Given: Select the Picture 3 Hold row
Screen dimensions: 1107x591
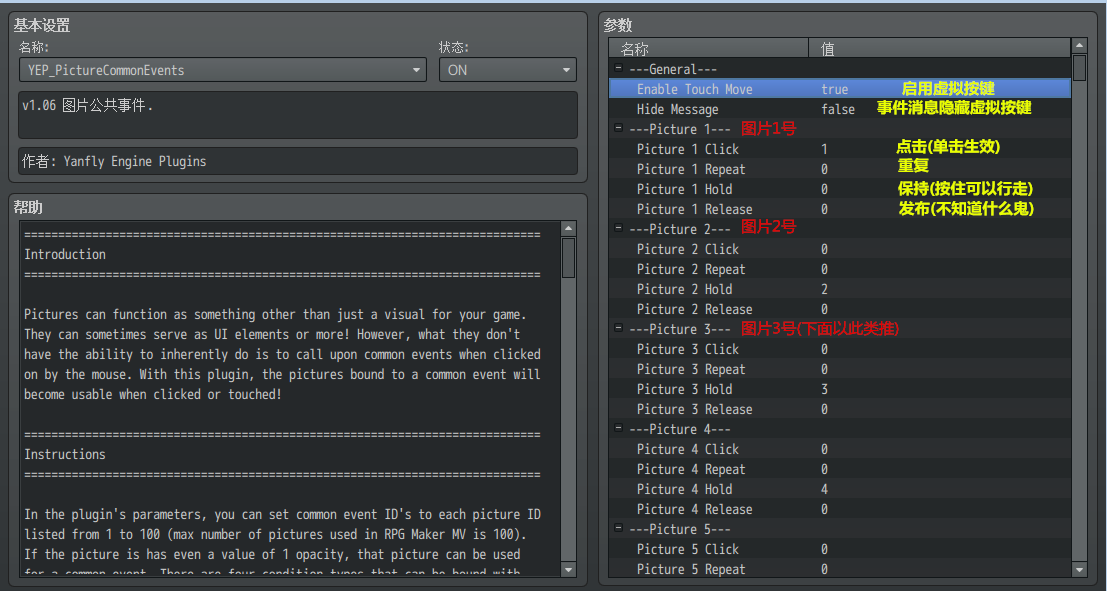Looking at the screenshot, I should point(840,389).
